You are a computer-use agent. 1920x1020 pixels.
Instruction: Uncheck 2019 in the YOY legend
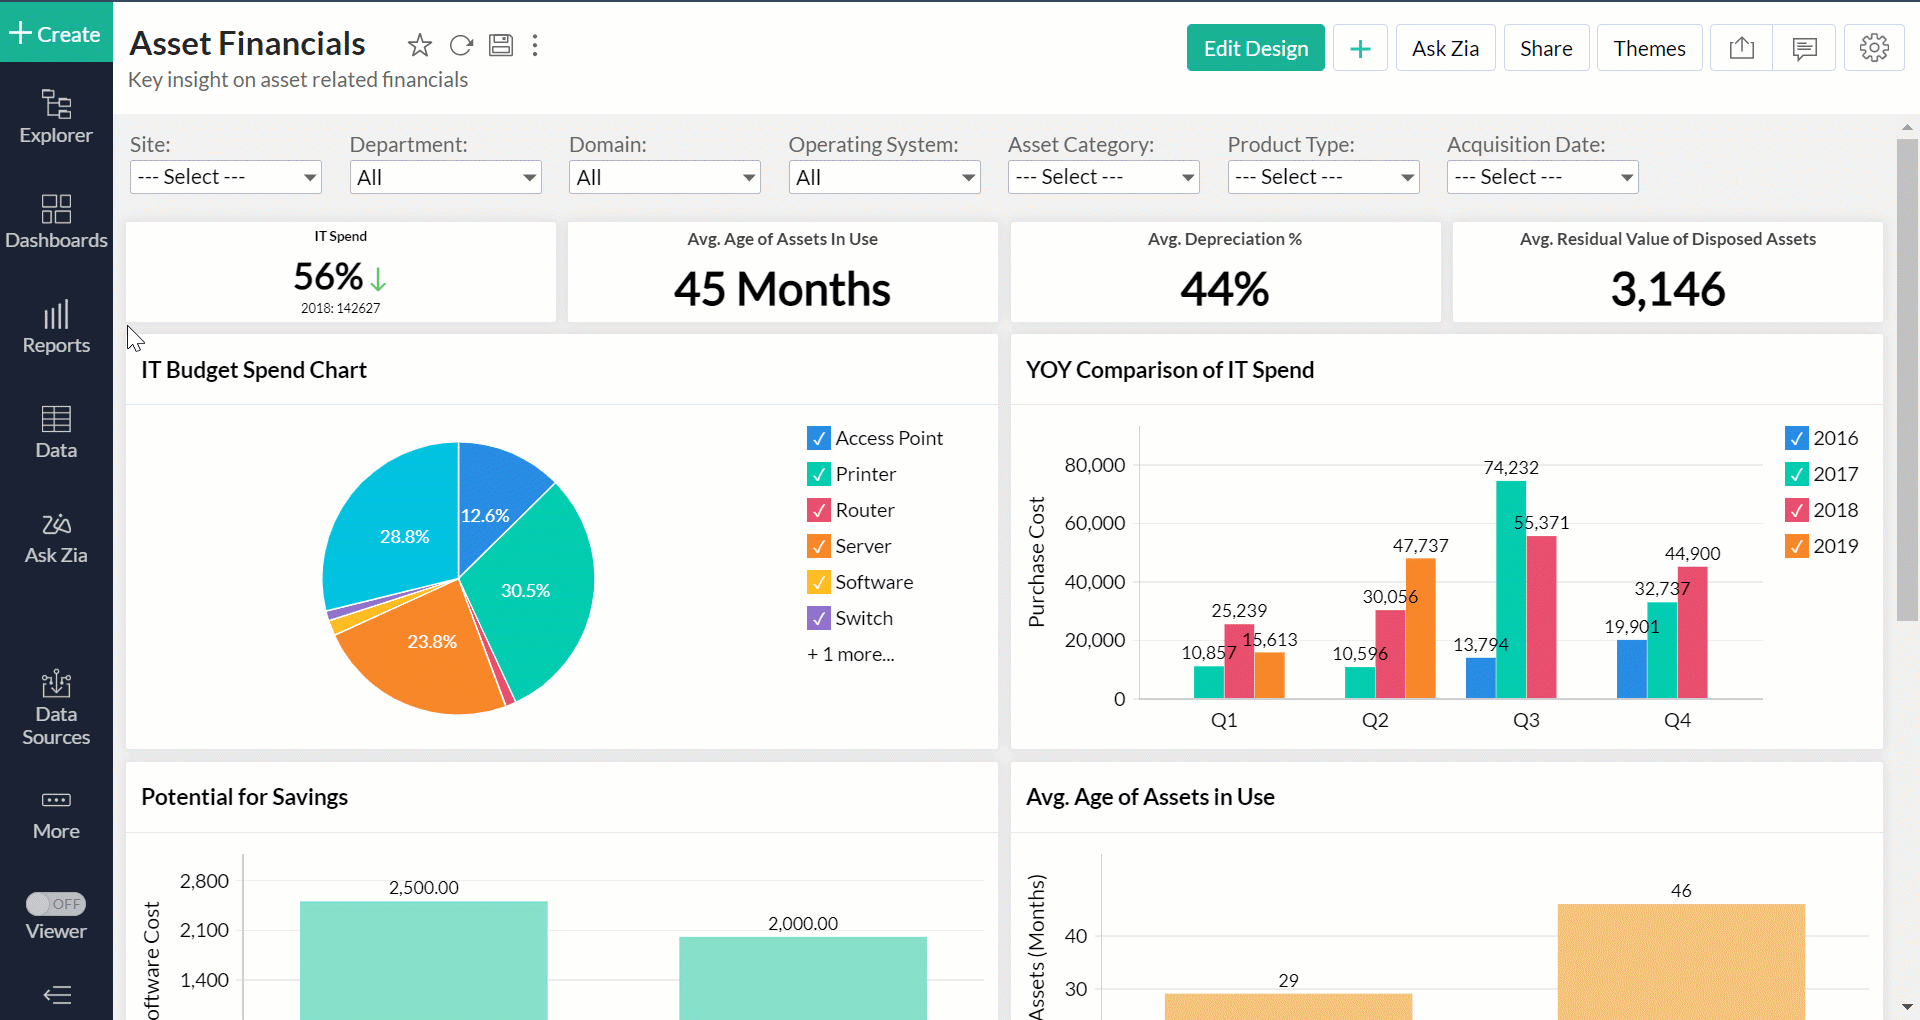(1797, 546)
